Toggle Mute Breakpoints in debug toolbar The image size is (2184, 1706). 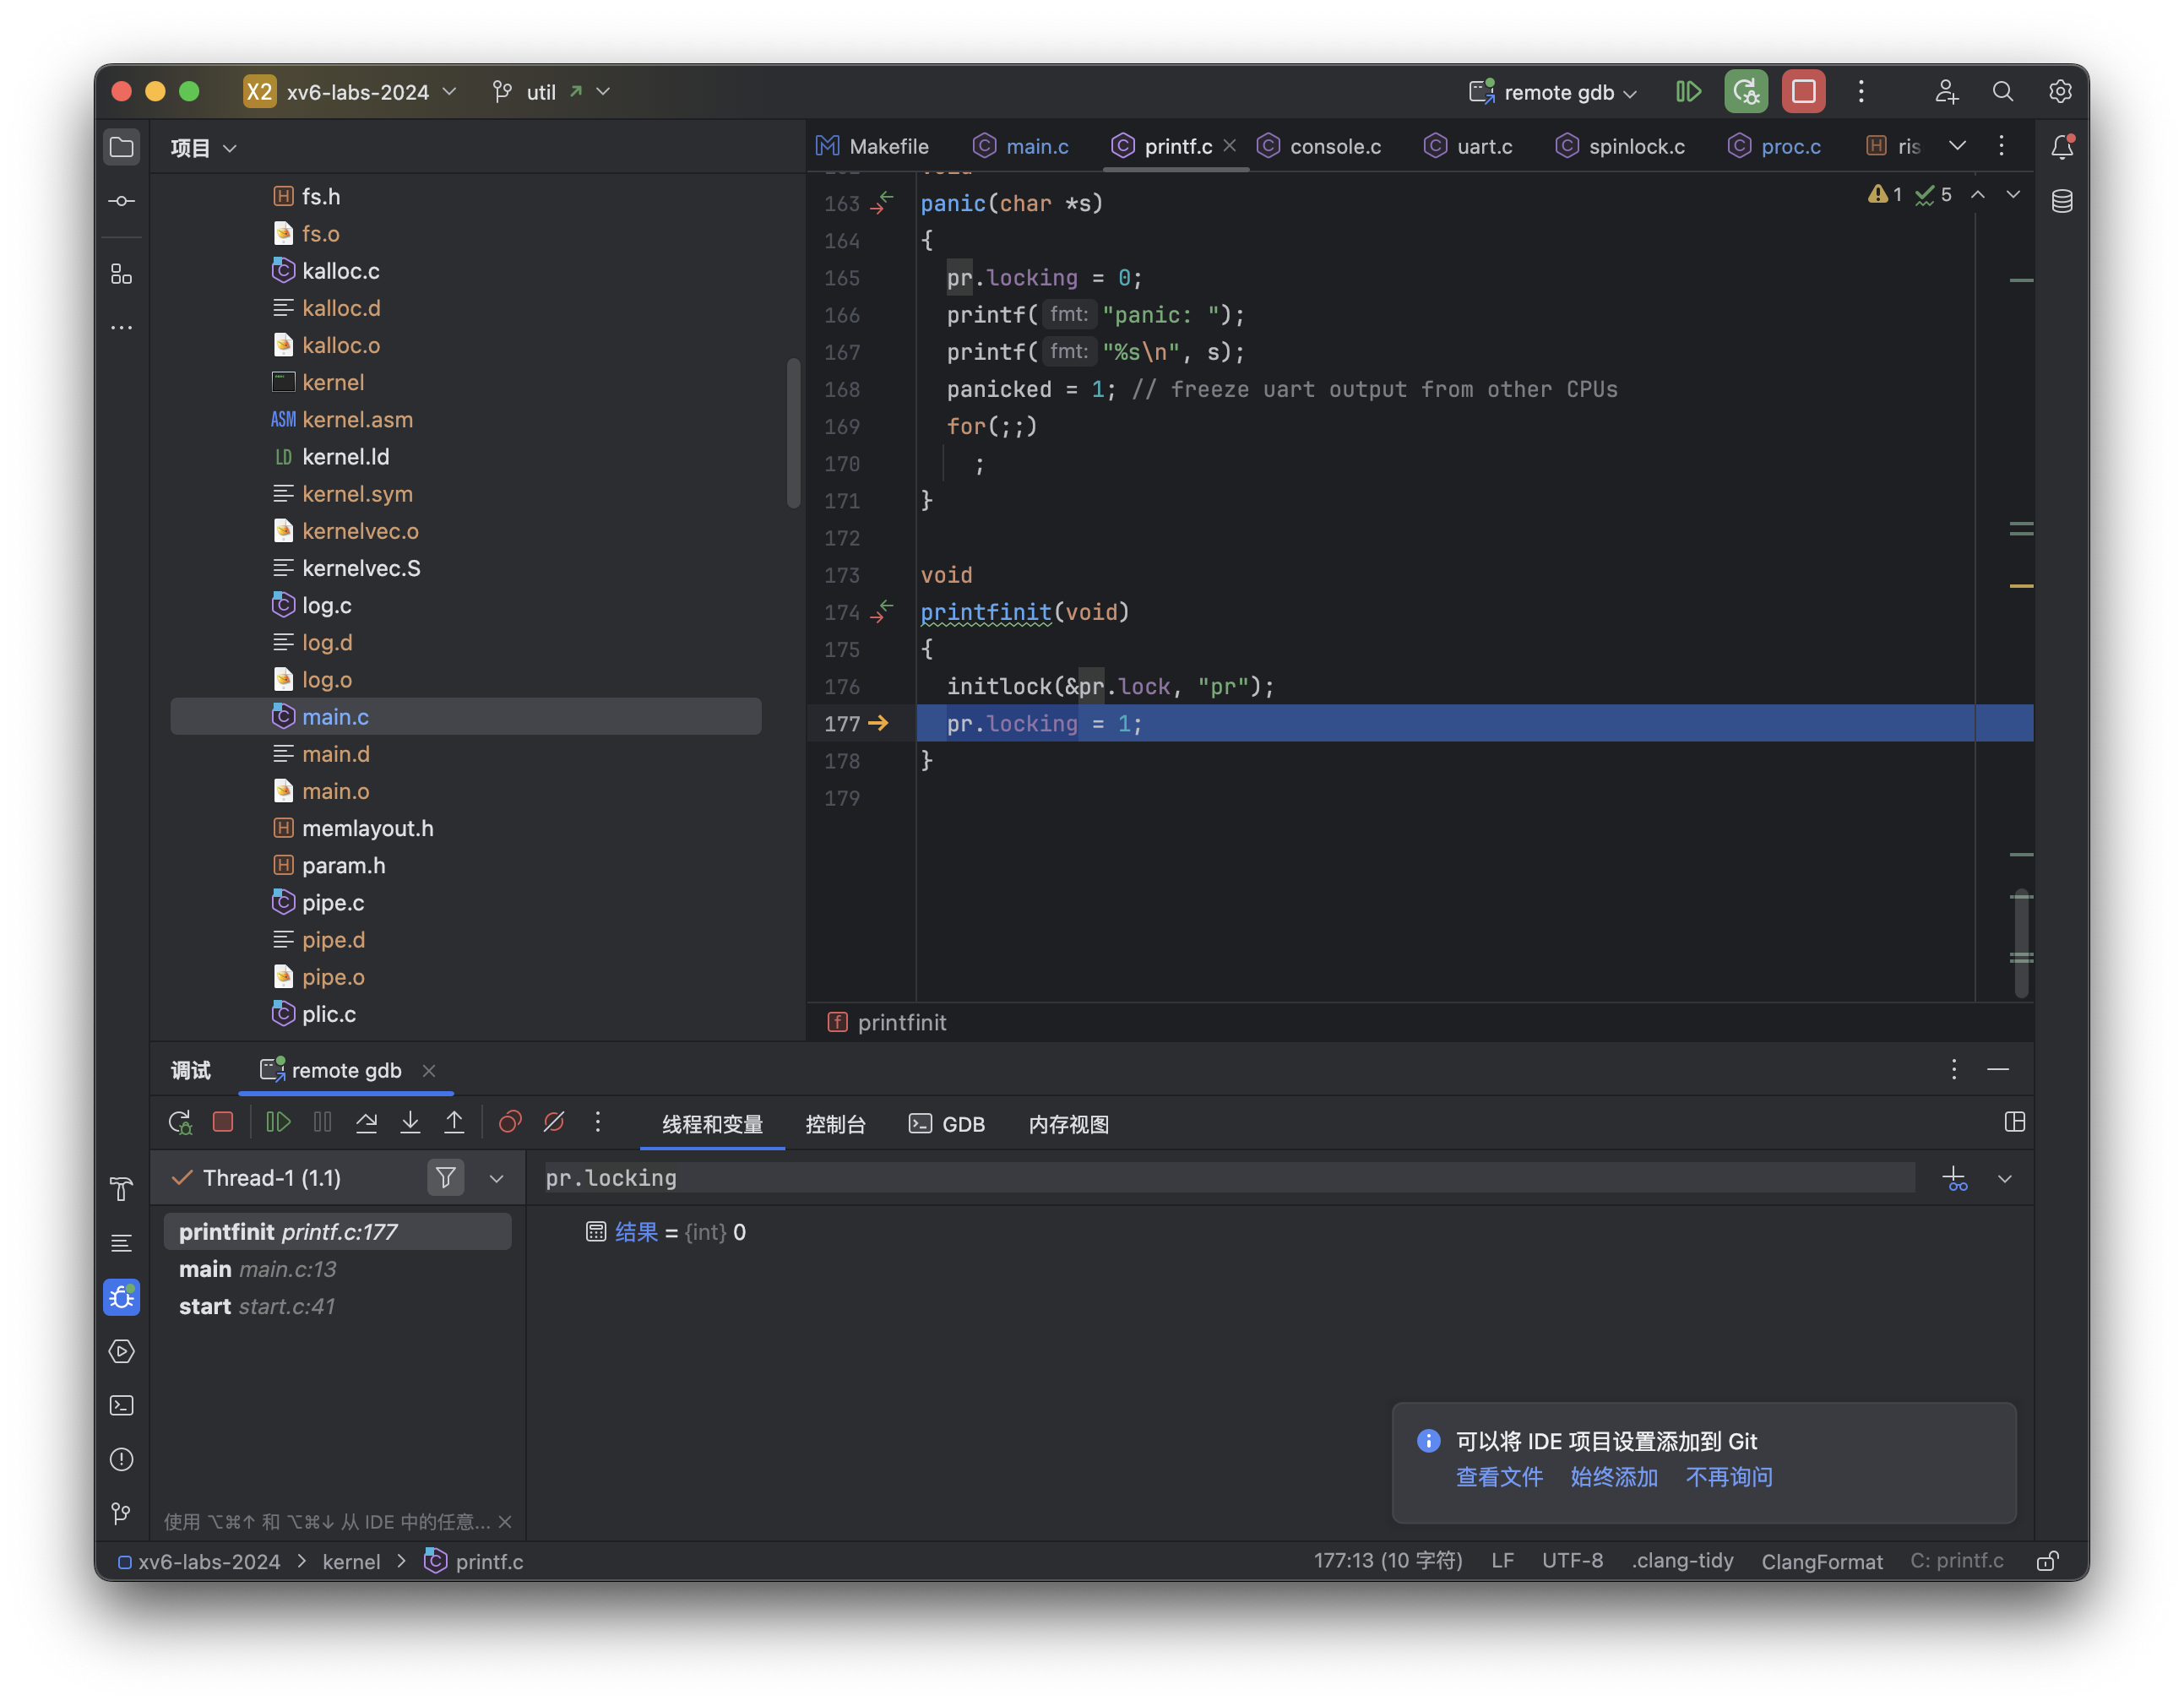pyautogui.click(x=554, y=1123)
